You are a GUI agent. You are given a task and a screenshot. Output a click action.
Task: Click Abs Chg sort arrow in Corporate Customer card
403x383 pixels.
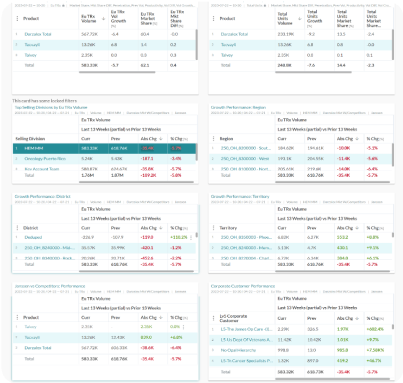[357, 318]
